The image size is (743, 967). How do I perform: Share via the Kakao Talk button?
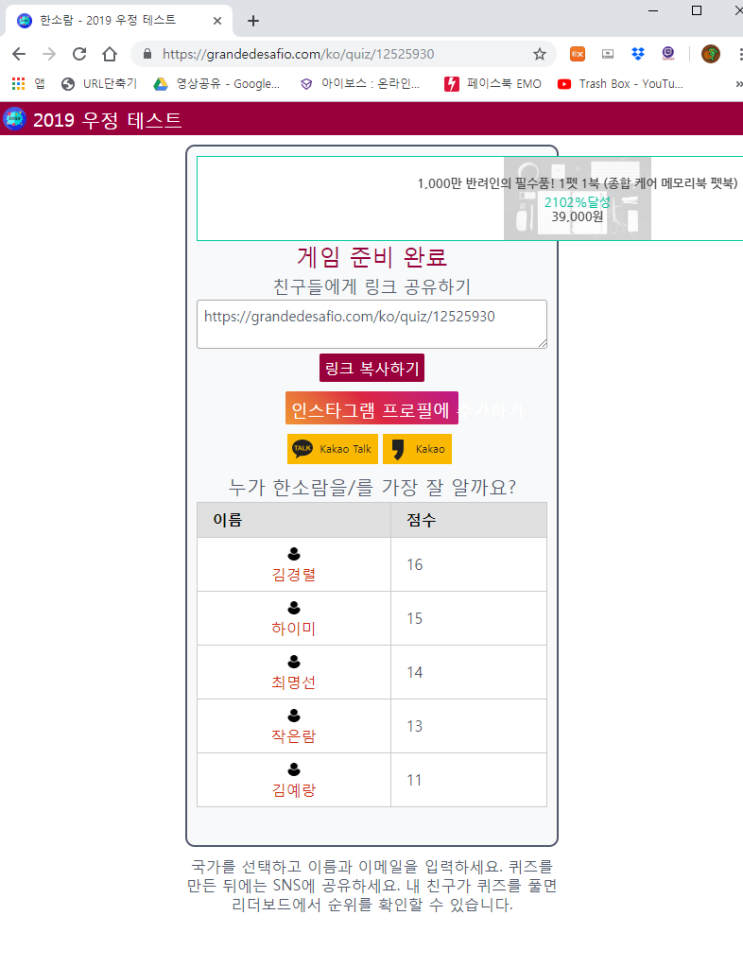coord(332,449)
